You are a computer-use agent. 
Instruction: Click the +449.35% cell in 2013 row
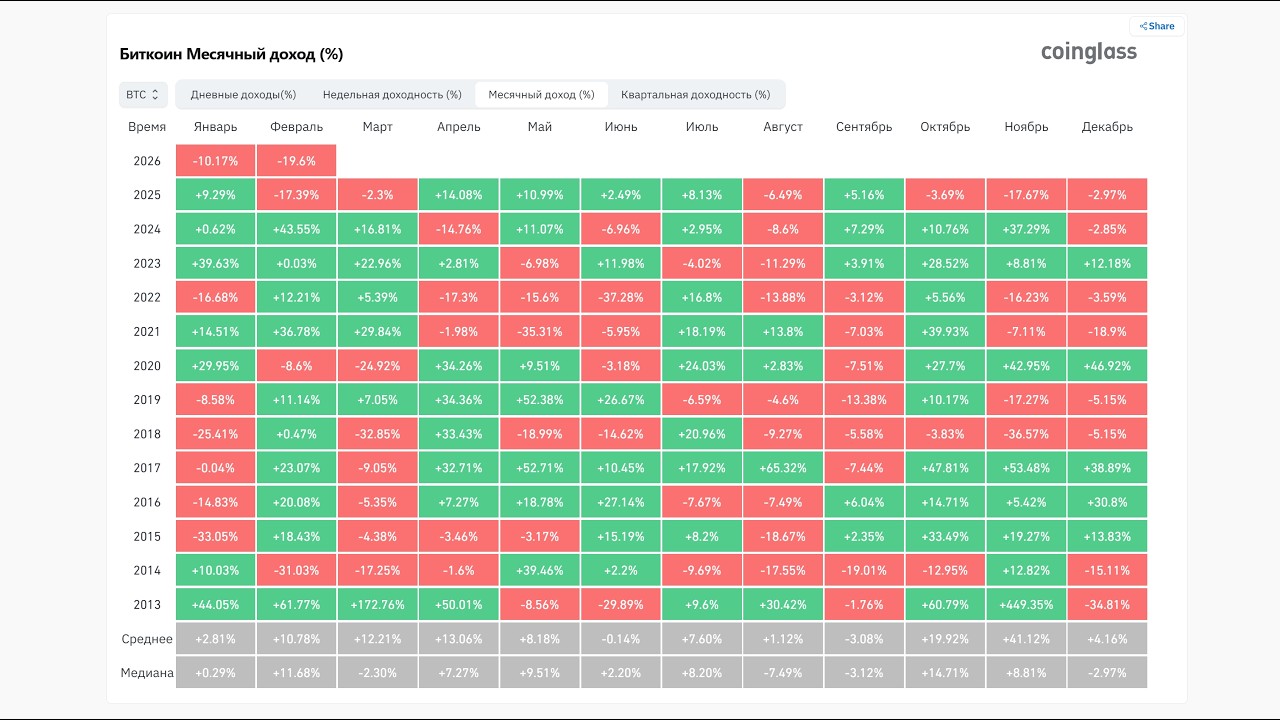[x=1026, y=604]
